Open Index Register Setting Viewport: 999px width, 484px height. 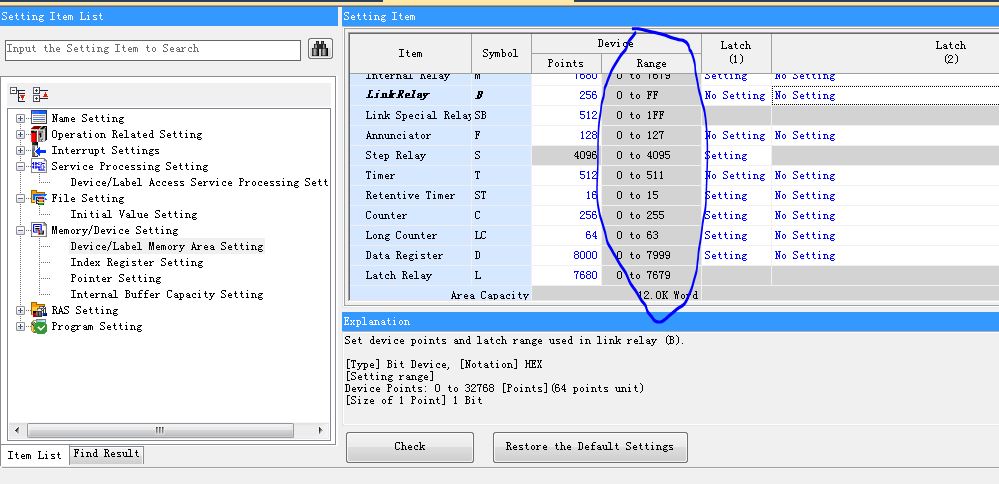coord(136,262)
